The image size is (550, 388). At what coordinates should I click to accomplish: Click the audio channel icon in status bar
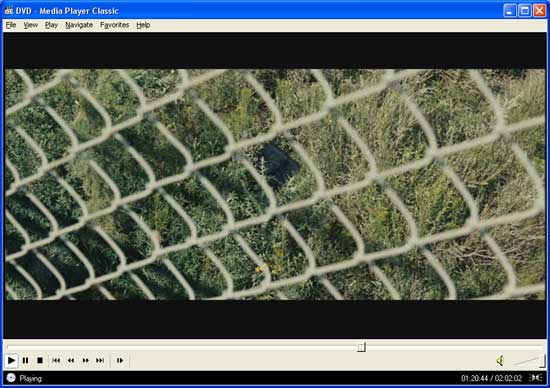536,378
